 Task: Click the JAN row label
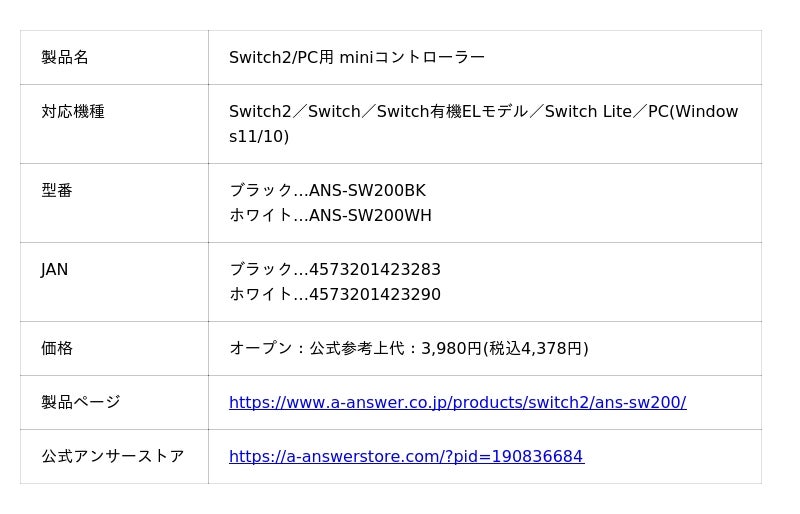[55, 269]
